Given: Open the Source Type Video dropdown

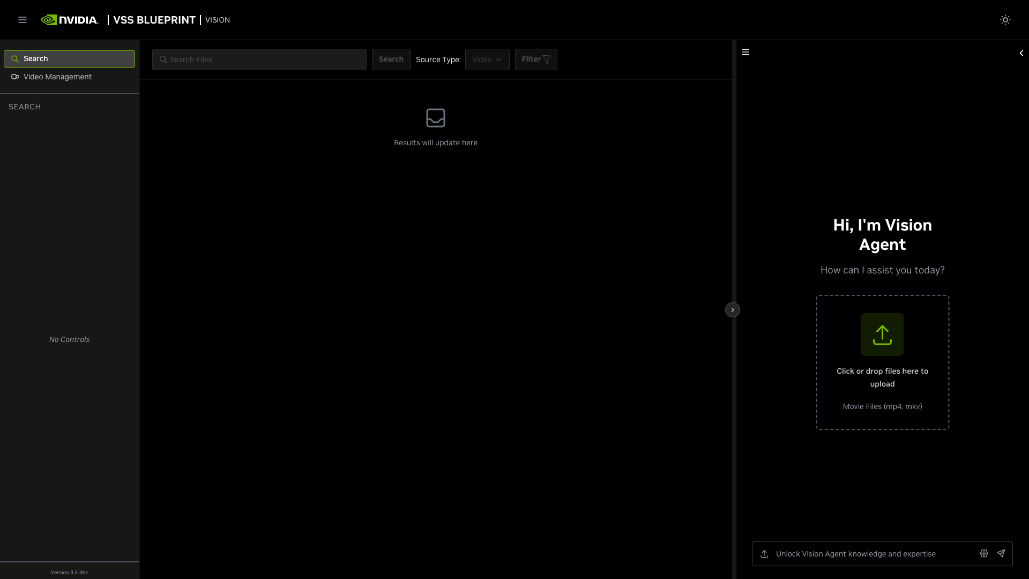Looking at the screenshot, I should (x=487, y=59).
